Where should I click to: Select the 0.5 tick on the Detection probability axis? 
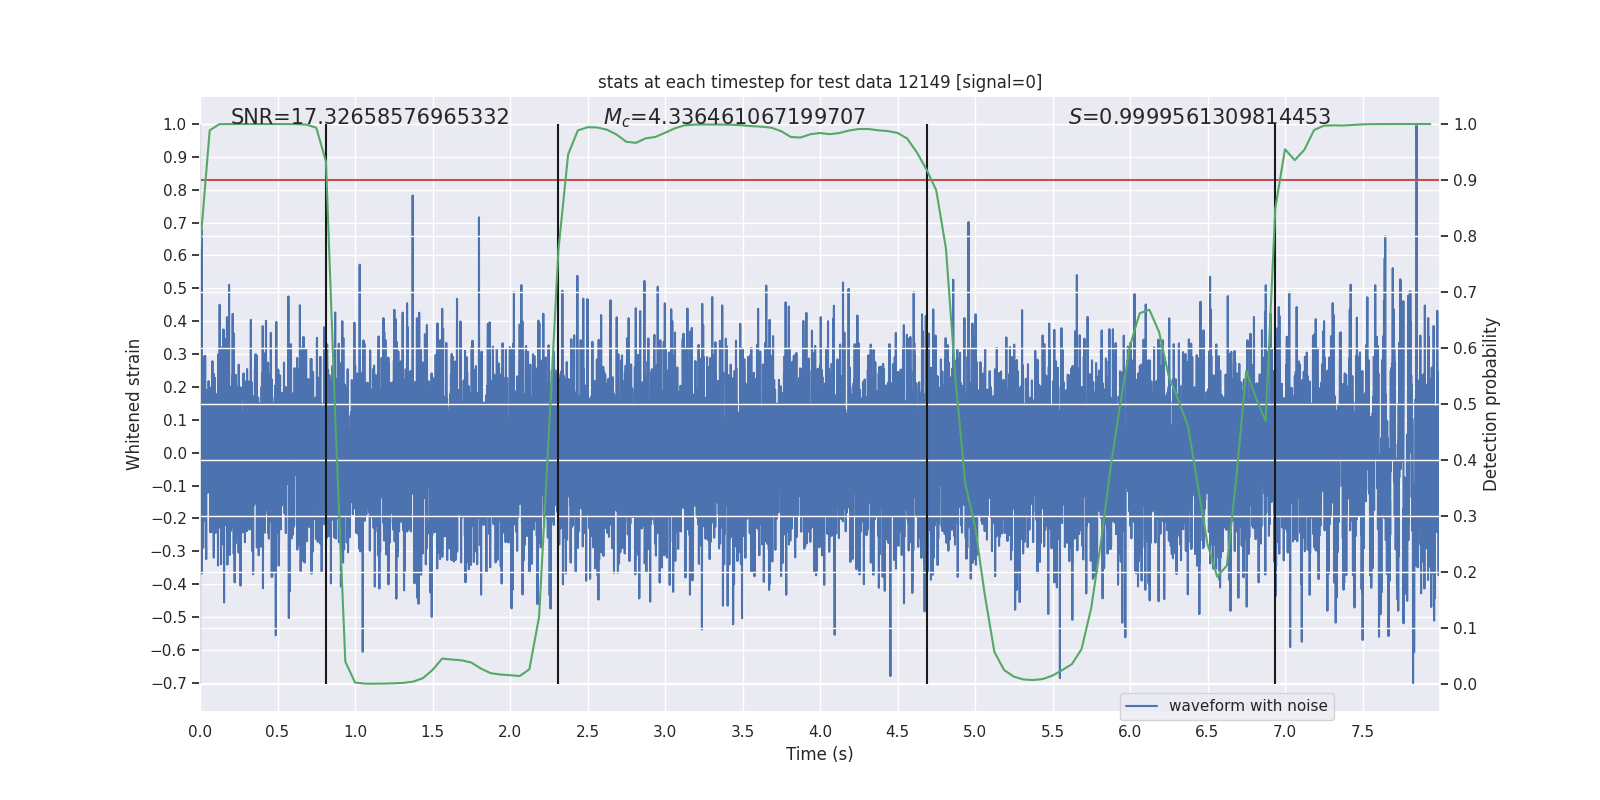[1465, 404]
